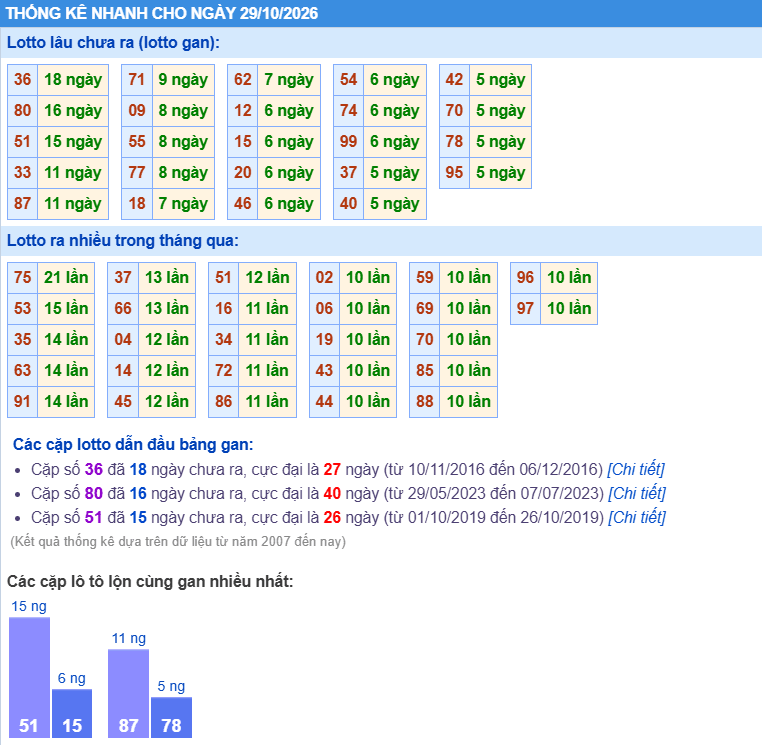
Task: Click frequent number 02
Action: coord(325,278)
